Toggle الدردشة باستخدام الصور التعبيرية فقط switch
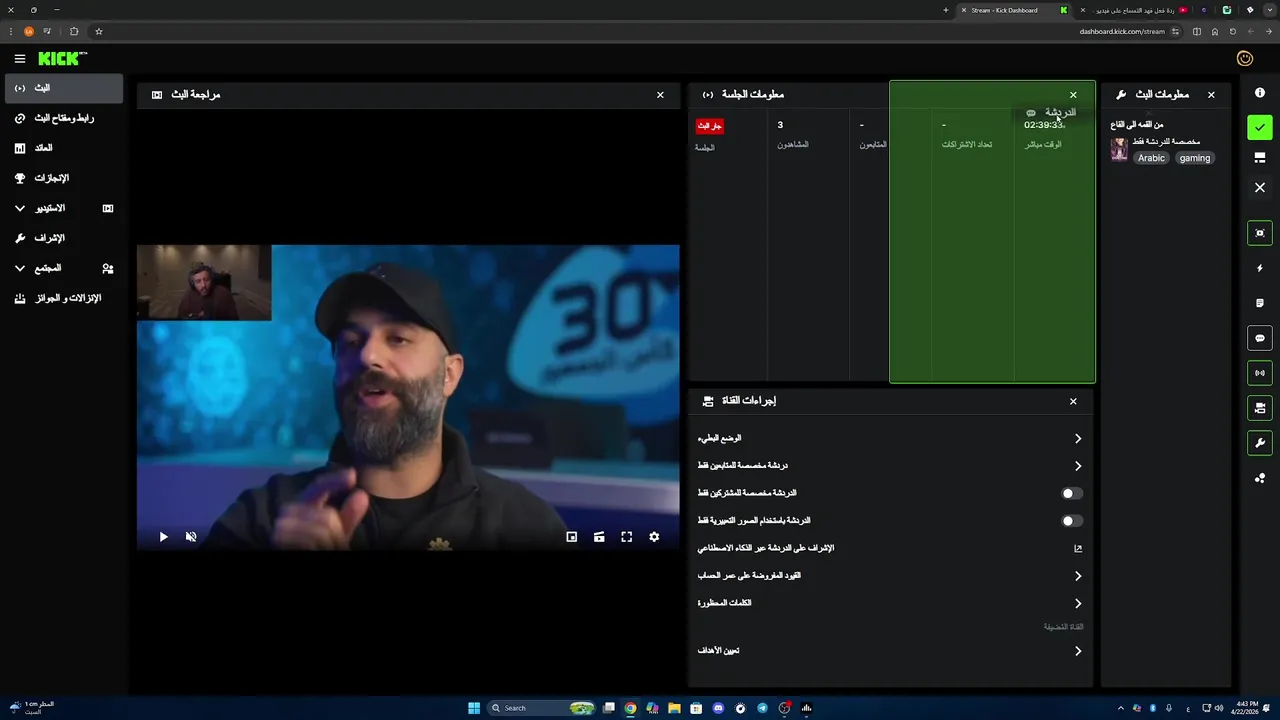This screenshot has width=1280, height=720. pyautogui.click(x=1072, y=521)
